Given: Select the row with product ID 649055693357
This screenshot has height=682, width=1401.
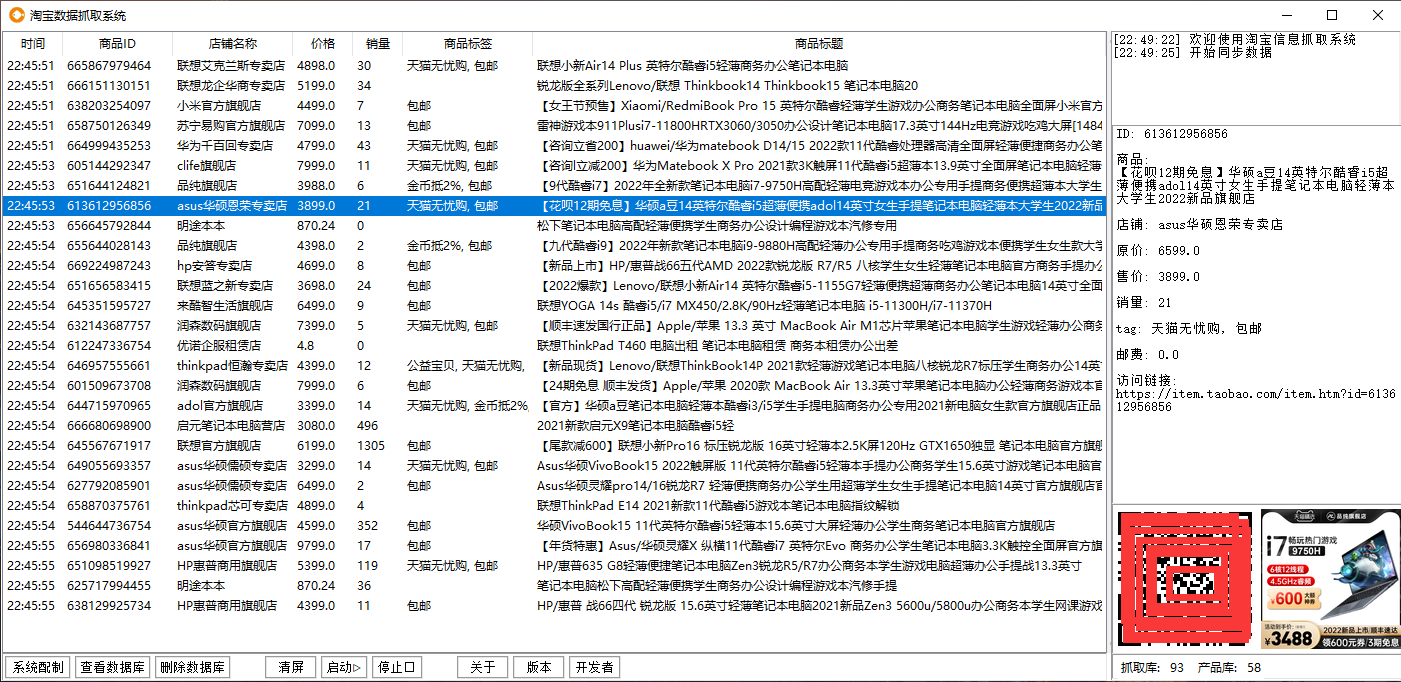Looking at the screenshot, I should pos(553,465).
